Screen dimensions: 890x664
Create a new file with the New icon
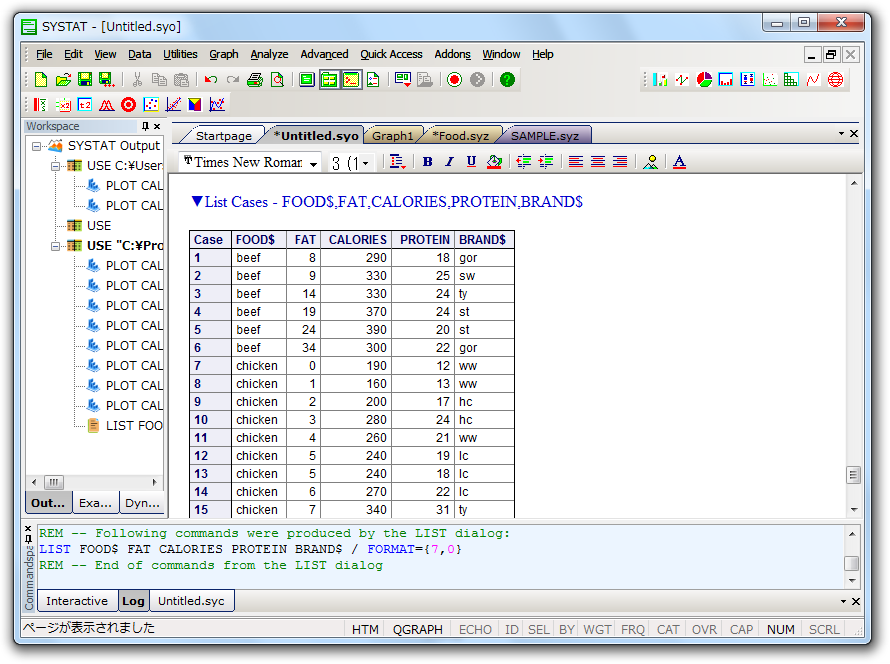(x=41, y=79)
